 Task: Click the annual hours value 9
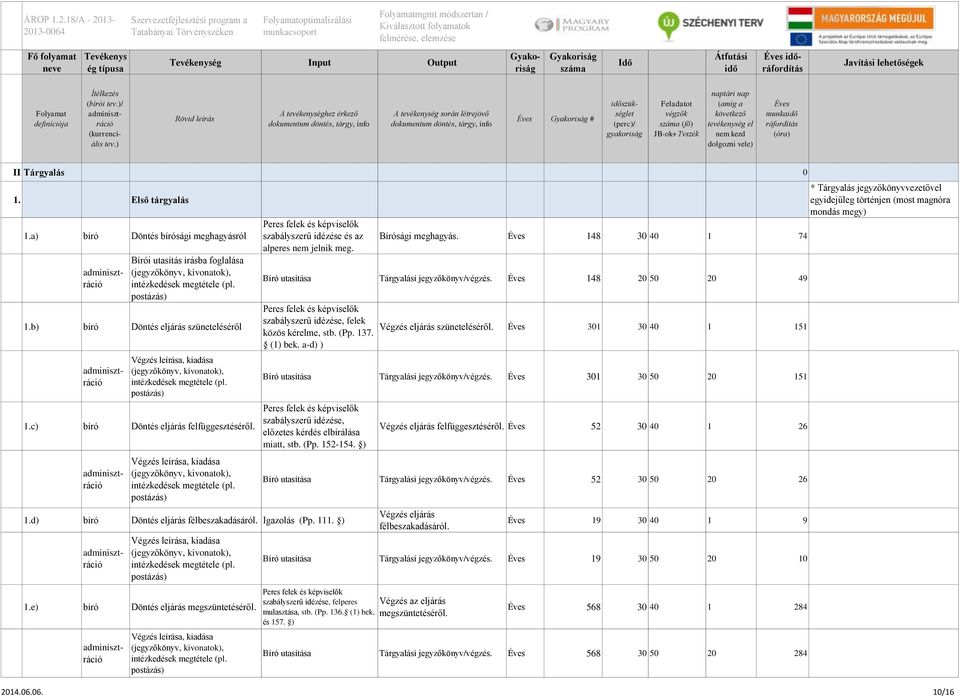point(804,520)
